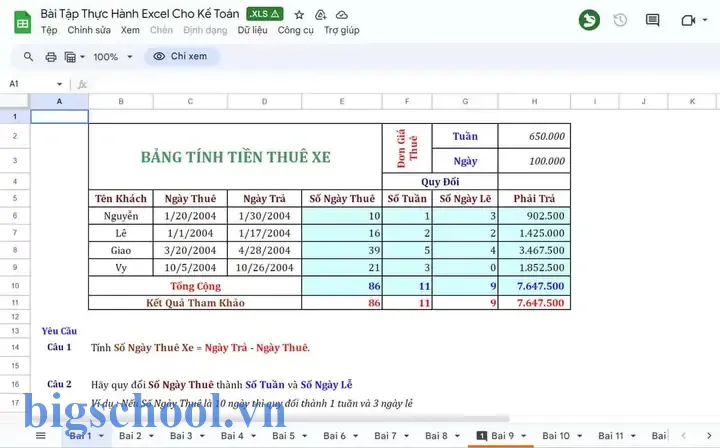Switch to the Bai 7 sheet tab
Image resolution: width=720 pixels, height=448 pixels.
[385, 436]
